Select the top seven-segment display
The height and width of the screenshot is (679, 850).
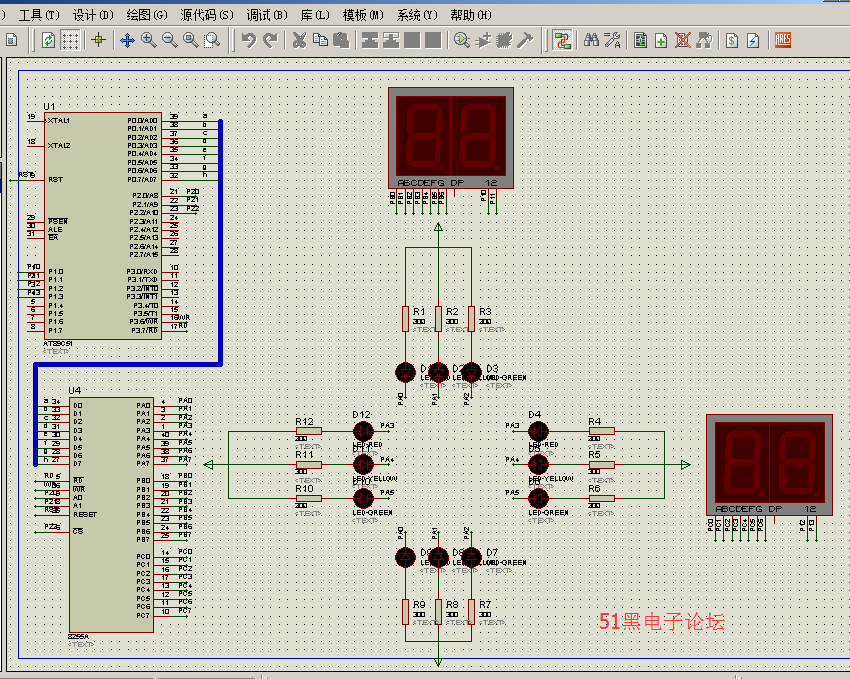pyautogui.click(x=451, y=138)
